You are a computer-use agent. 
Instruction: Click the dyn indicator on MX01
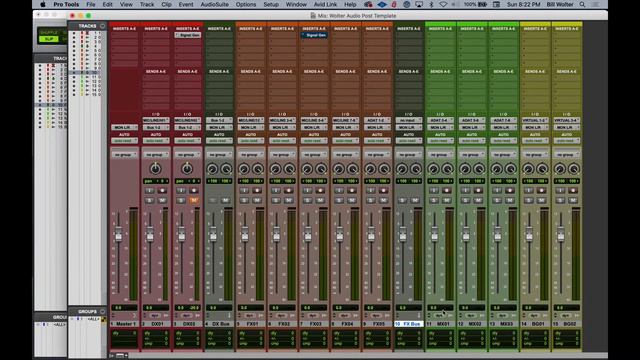tap(439, 316)
